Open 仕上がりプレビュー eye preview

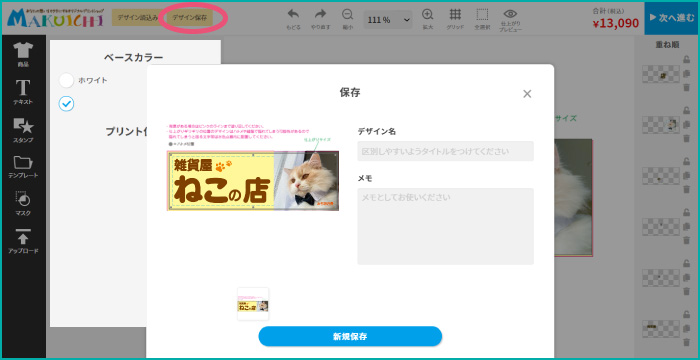point(510,20)
